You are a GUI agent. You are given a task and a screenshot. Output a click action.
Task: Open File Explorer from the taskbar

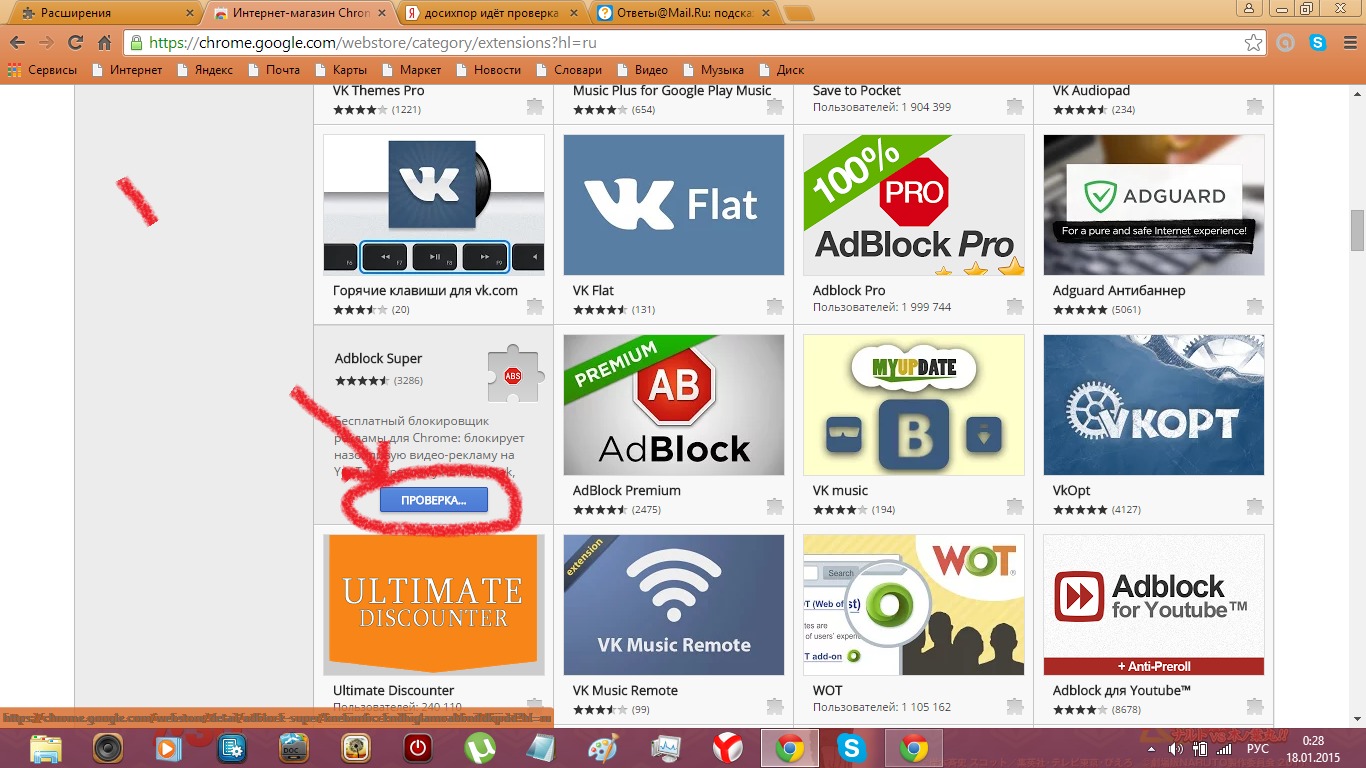tap(48, 748)
